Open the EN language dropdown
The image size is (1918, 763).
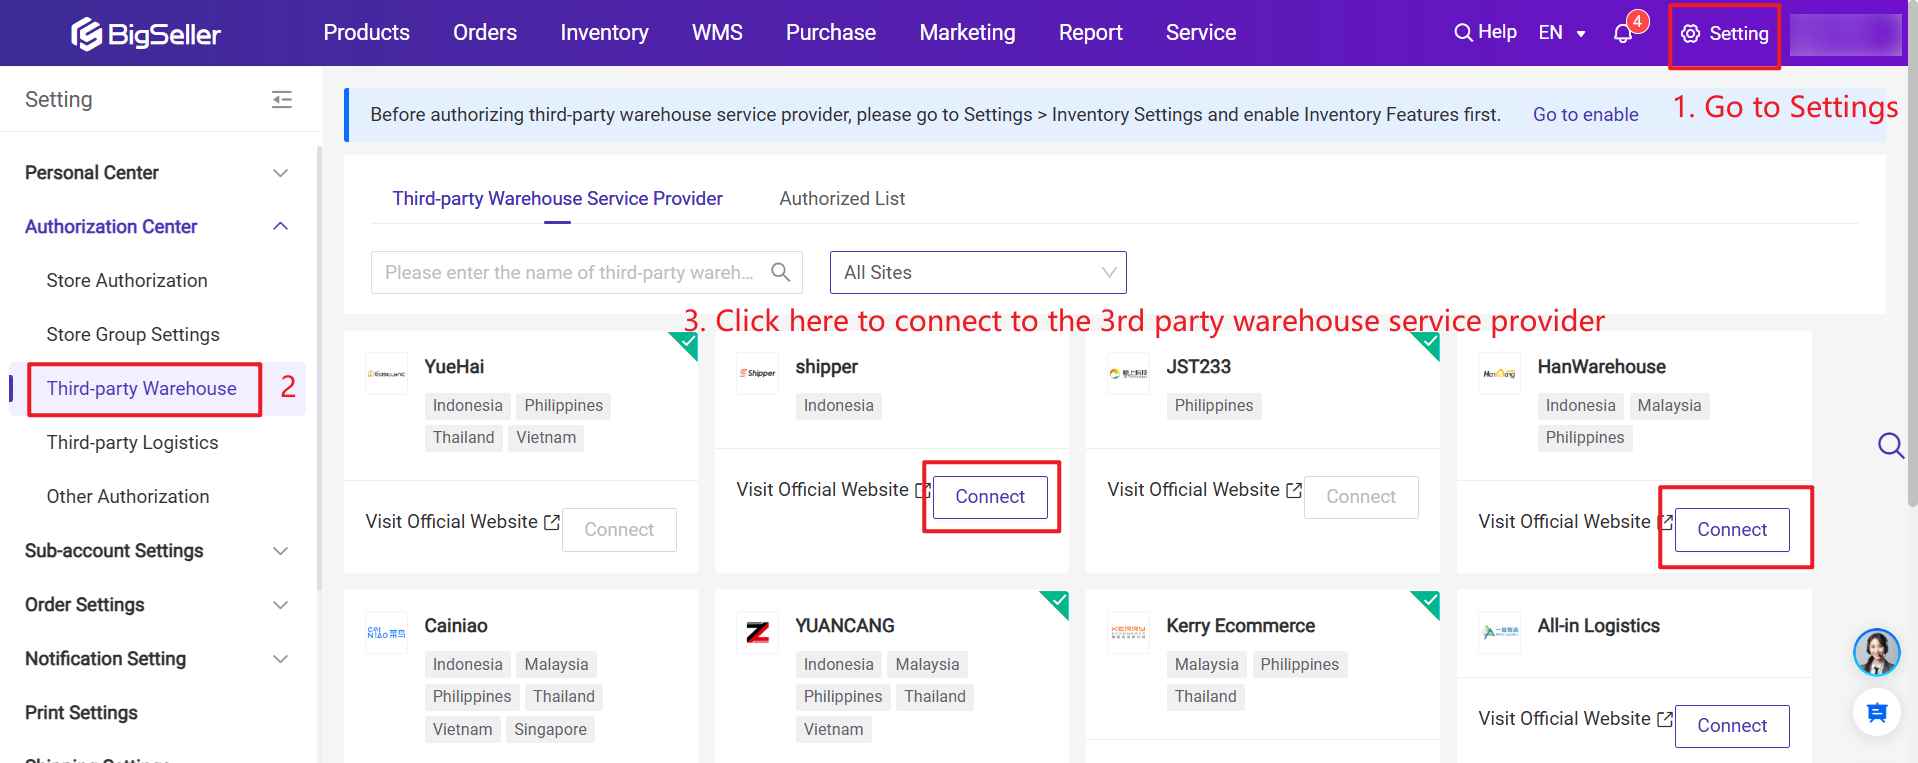[1561, 33]
